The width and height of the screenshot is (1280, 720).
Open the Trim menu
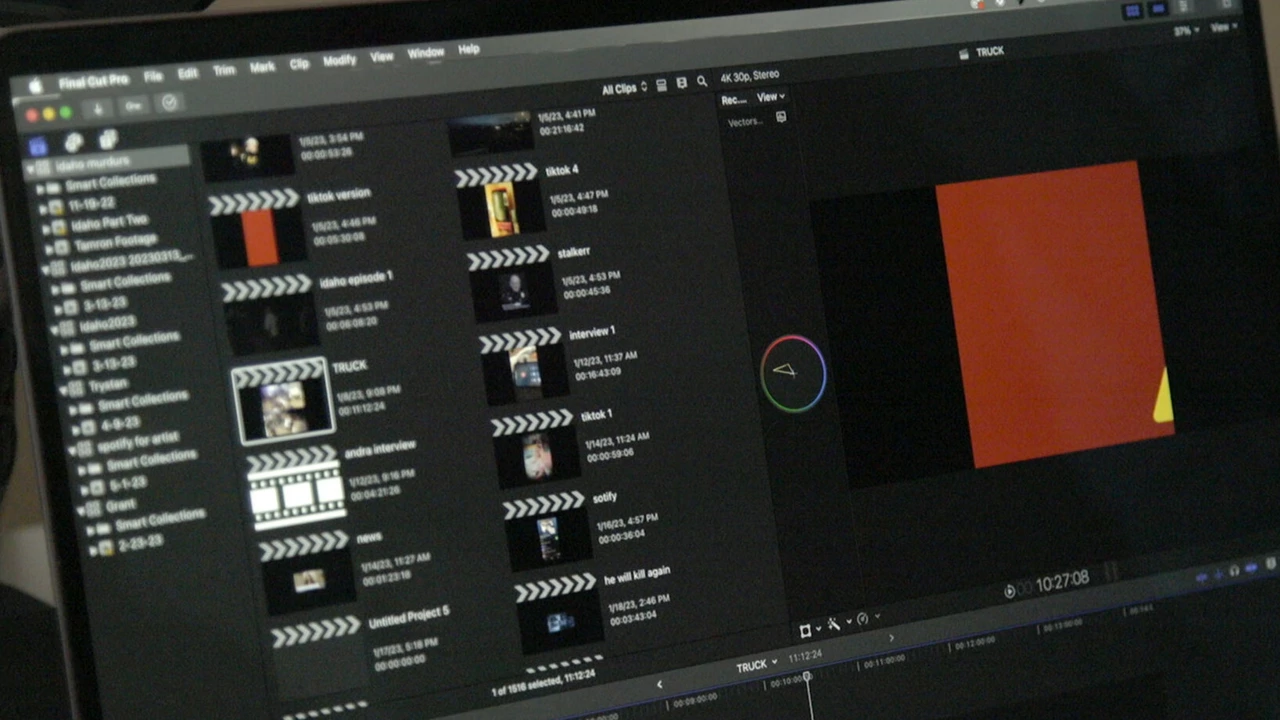point(224,70)
